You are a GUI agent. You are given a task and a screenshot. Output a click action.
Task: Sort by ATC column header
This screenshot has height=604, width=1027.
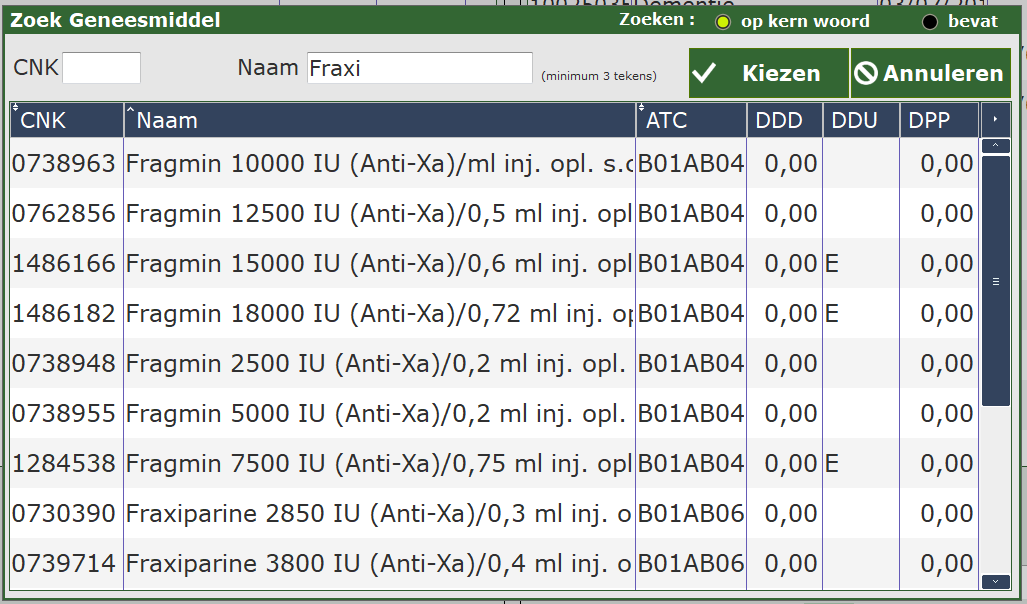[691, 121]
